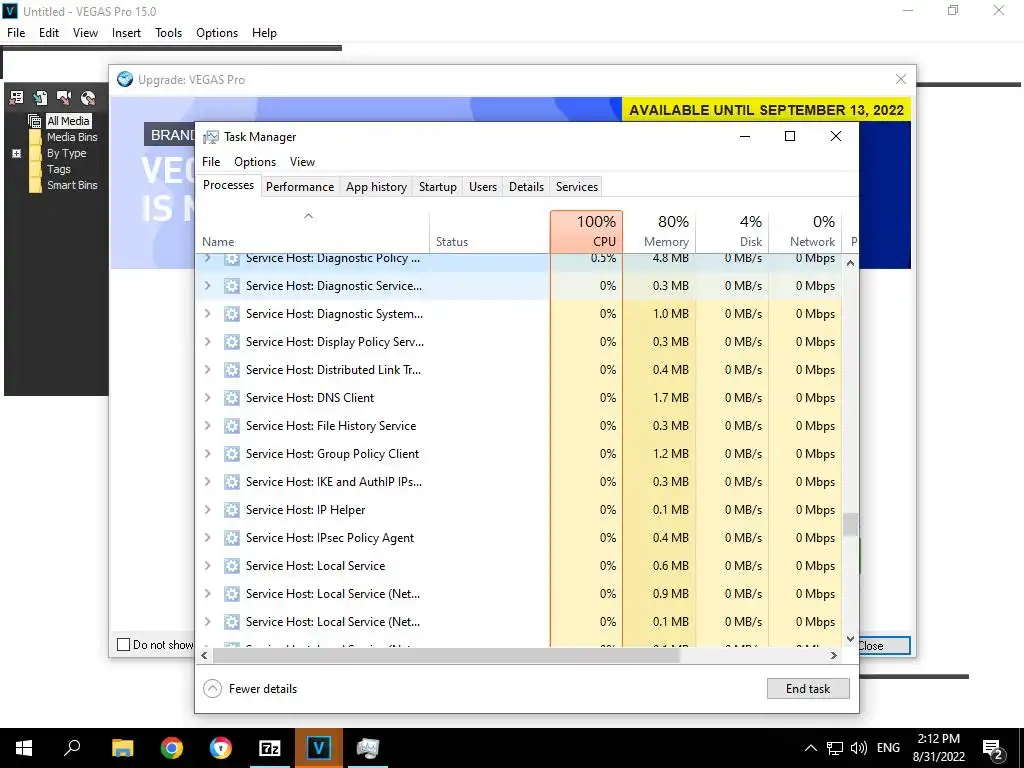The height and width of the screenshot is (768, 1024).
Task: Click the taskbar clock showing 2:12 PM
Action: pyautogui.click(x=938, y=748)
